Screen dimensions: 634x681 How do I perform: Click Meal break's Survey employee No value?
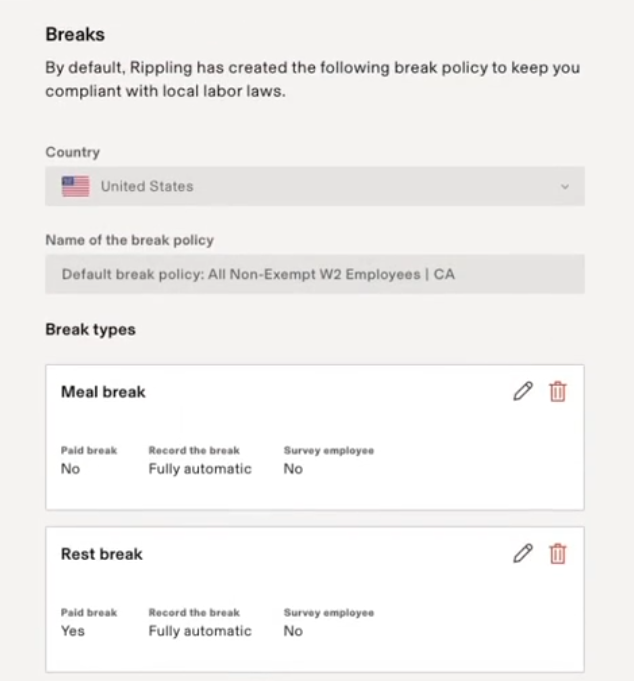[293, 469]
